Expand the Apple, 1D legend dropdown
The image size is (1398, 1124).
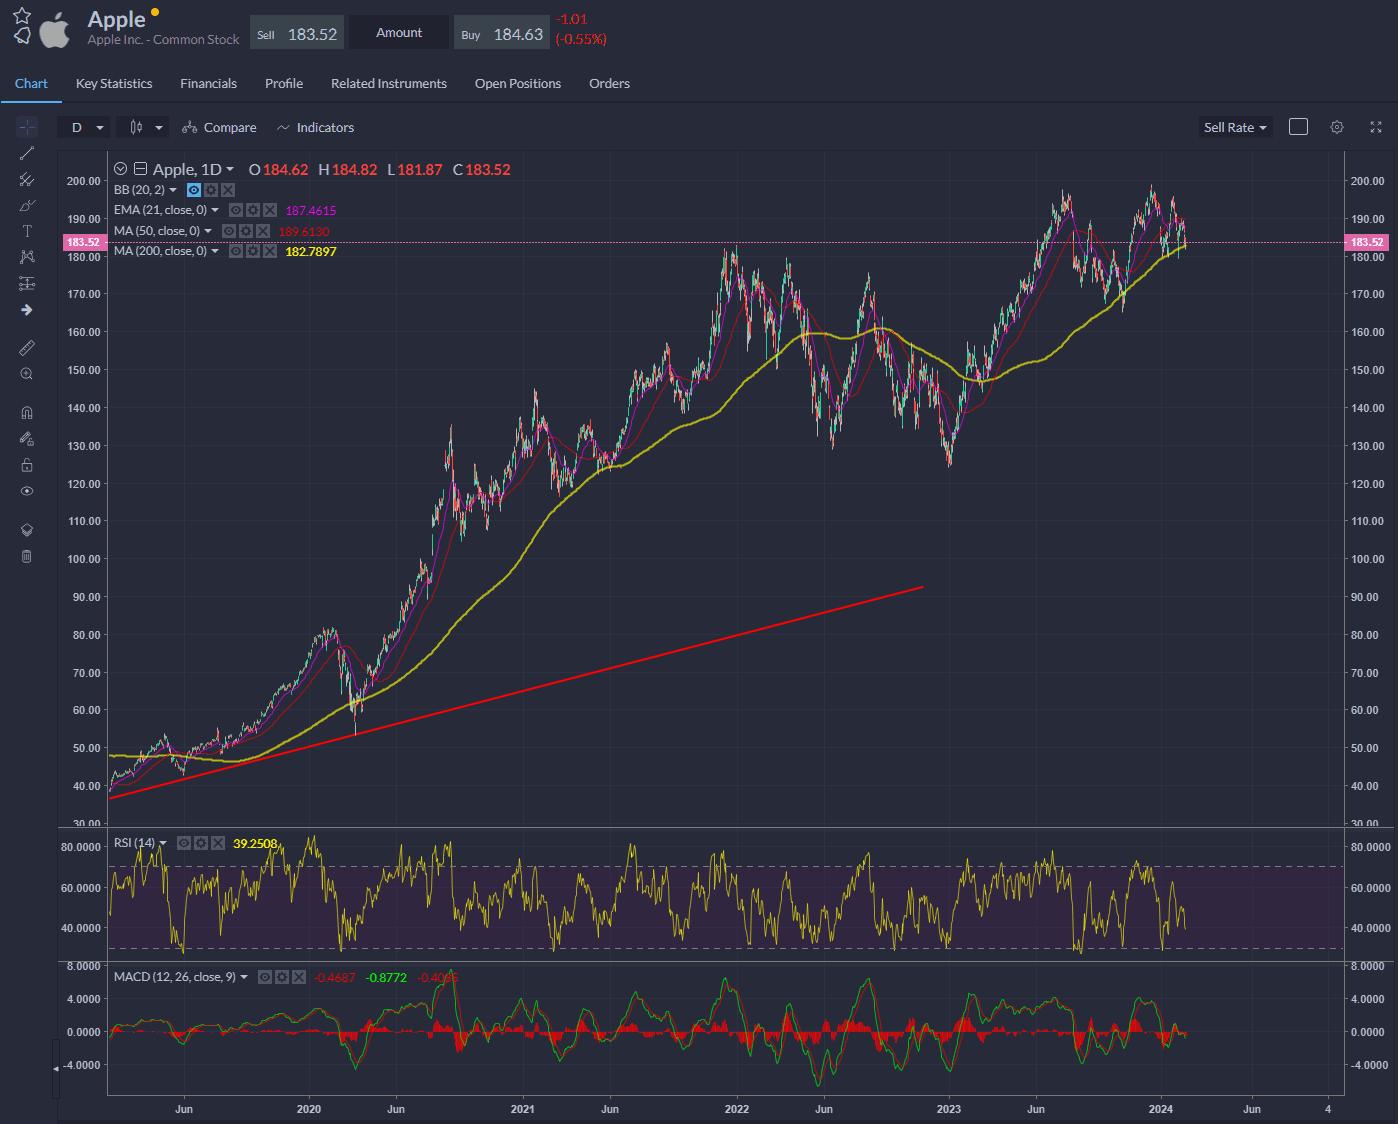point(230,170)
